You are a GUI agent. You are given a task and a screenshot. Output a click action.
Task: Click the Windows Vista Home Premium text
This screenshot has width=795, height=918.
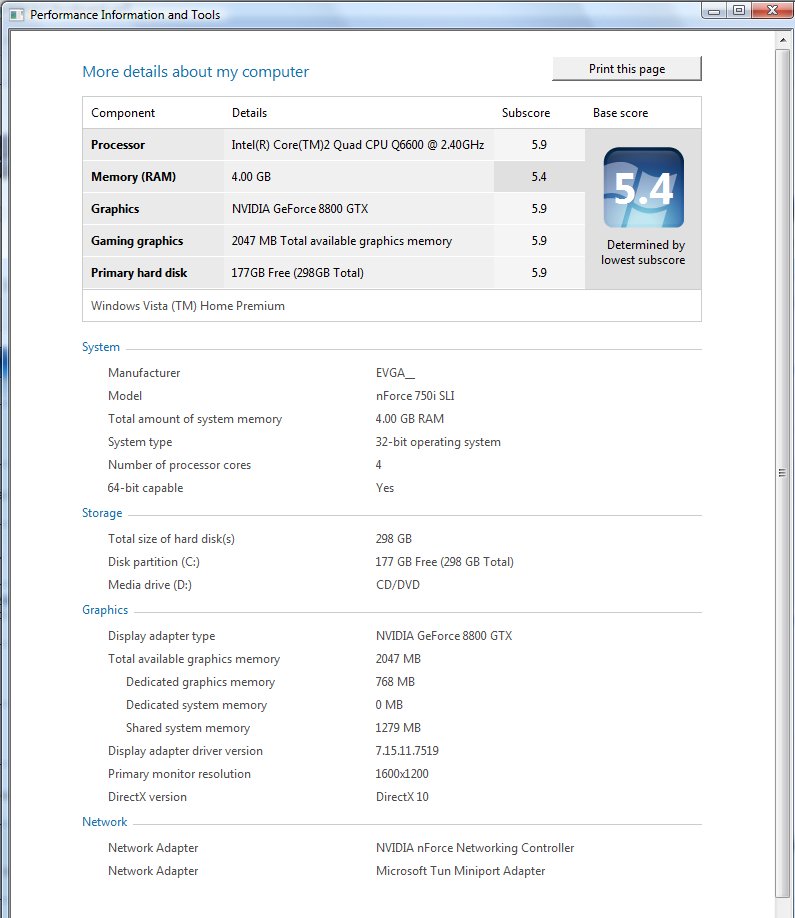[x=188, y=306]
